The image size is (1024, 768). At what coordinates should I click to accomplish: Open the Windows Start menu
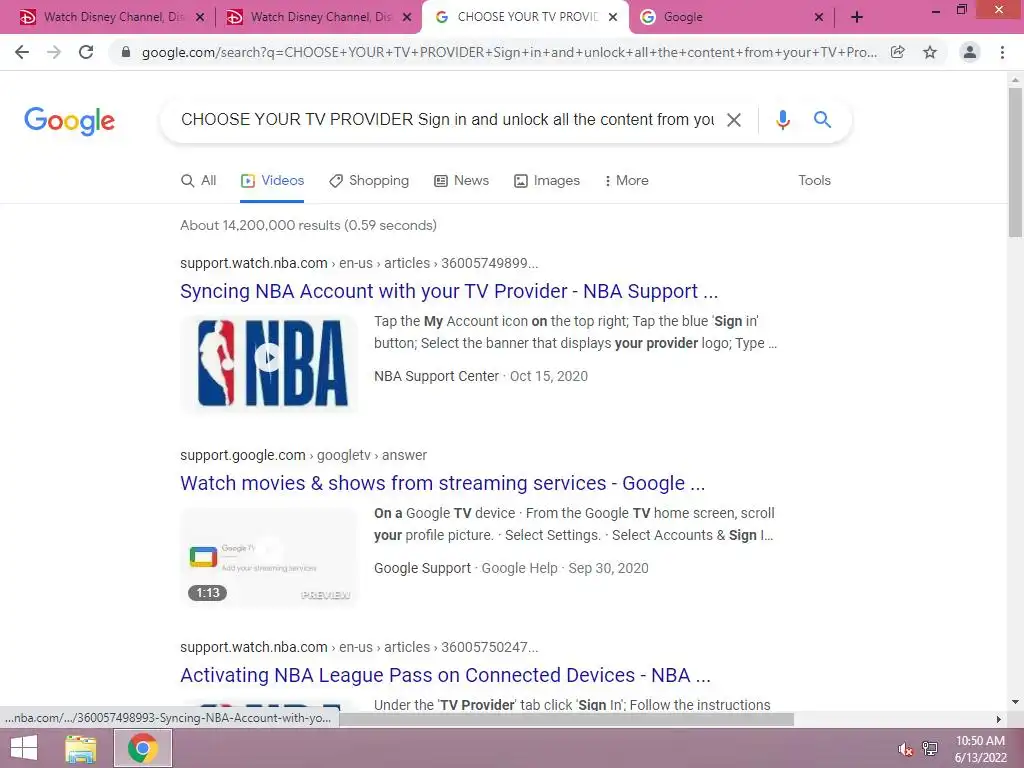click(x=24, y=748)
